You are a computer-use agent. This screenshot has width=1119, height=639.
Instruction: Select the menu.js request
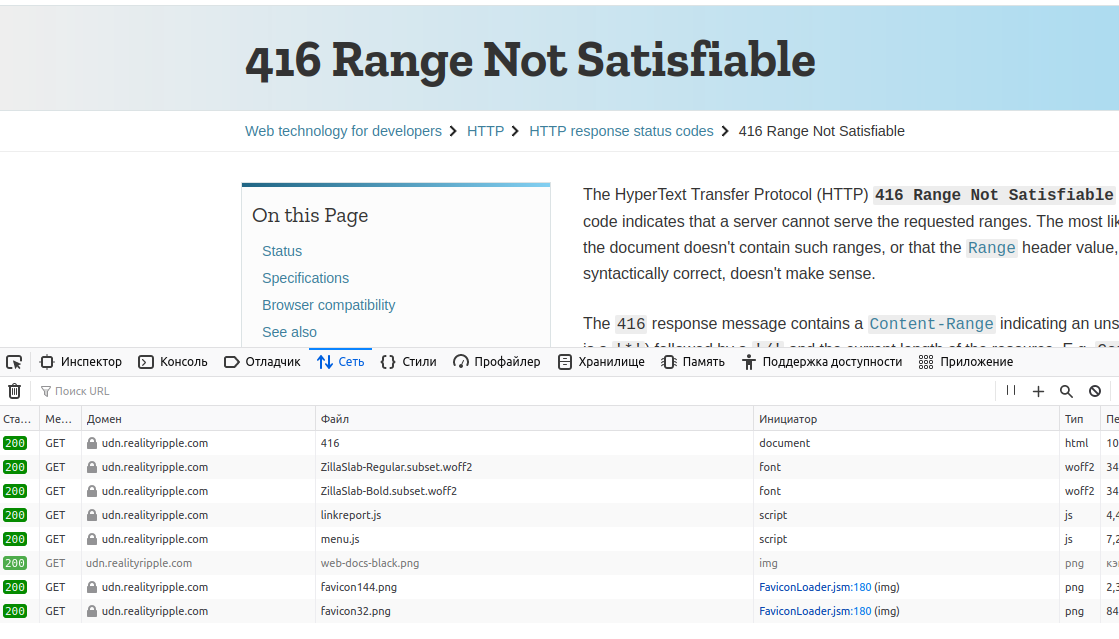pyautogui.click(x=560, y=539)
